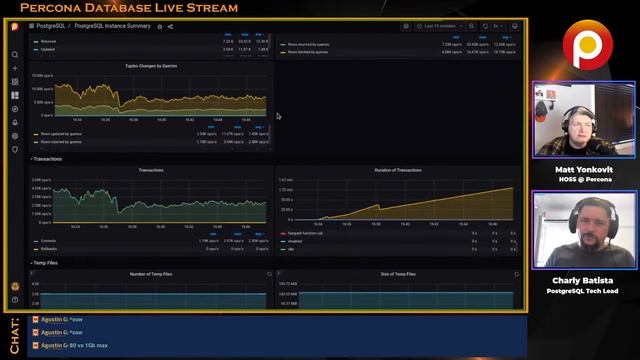Click the Percona PMM home logo

(x=15, y=27)
